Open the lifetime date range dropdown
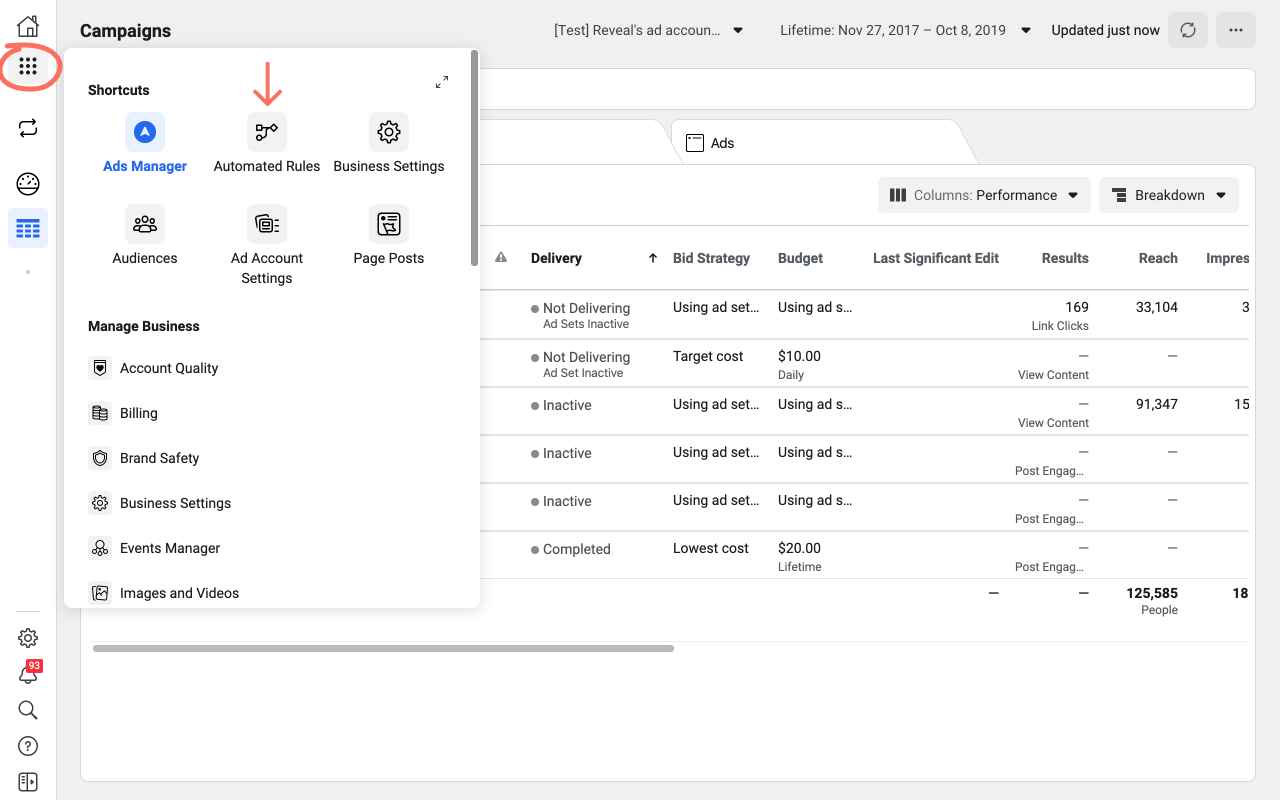 (x=905, y=30)
